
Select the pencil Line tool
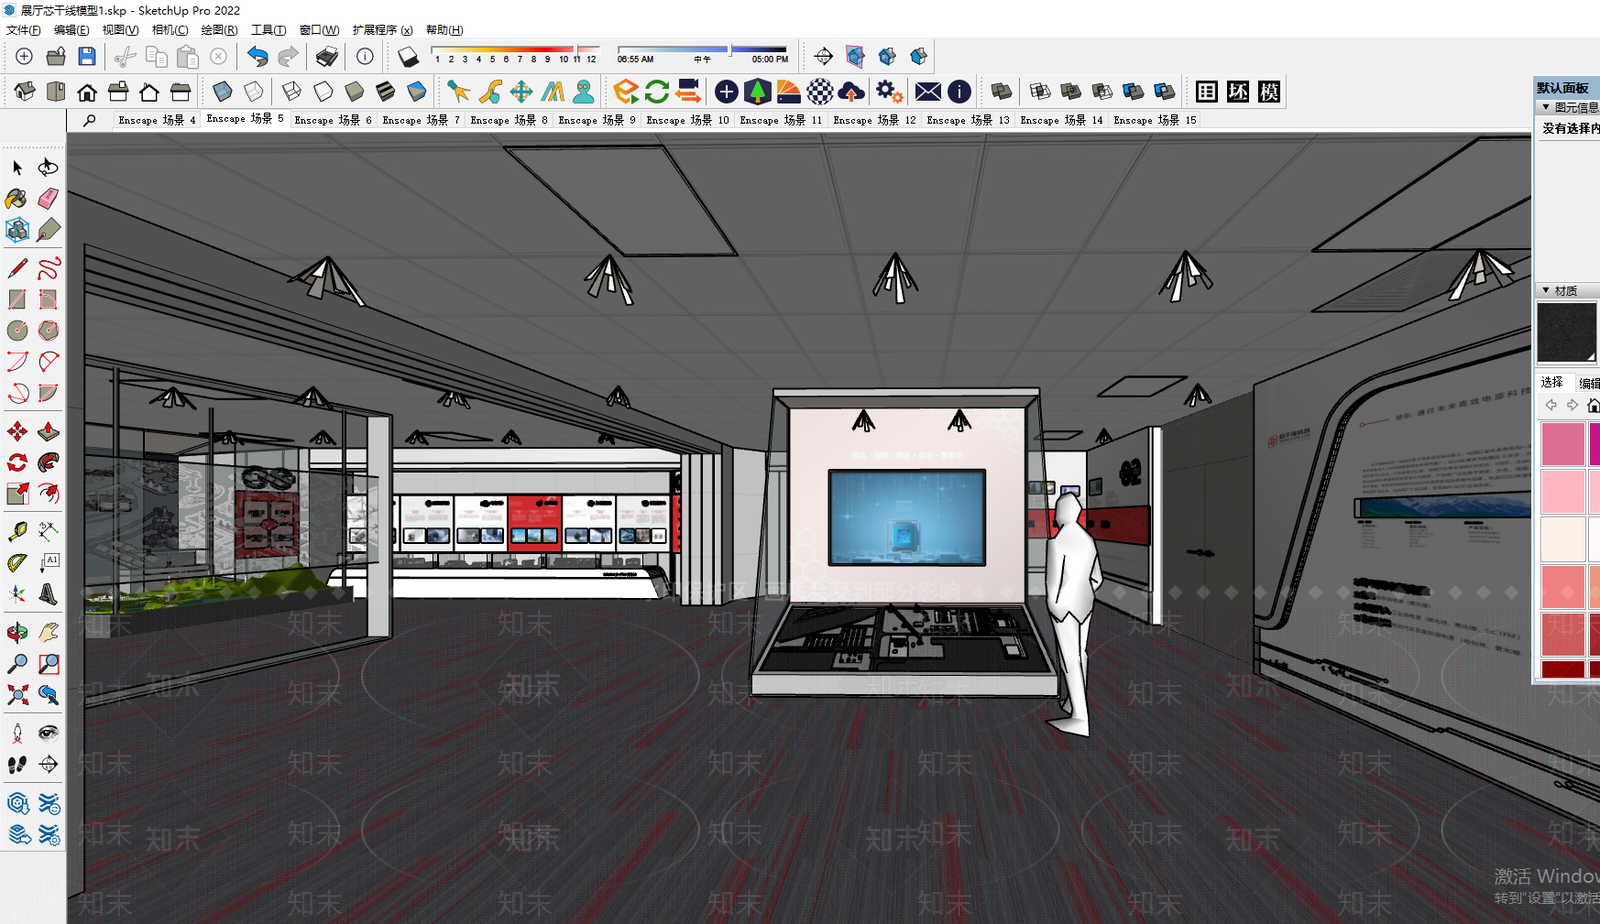pos(17,269)
